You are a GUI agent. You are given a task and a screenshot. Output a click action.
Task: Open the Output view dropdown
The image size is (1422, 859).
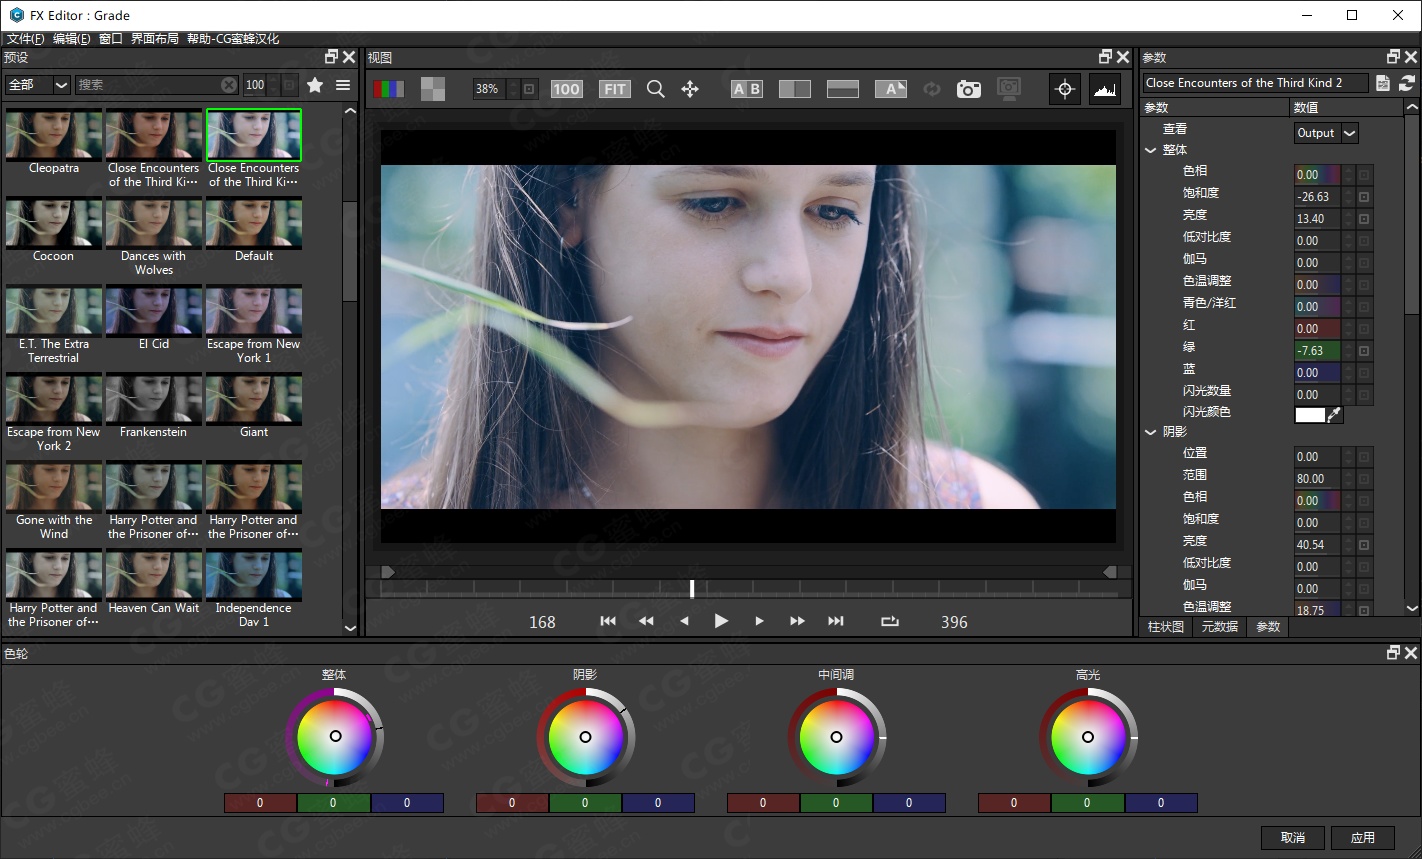click(1326, 133)
